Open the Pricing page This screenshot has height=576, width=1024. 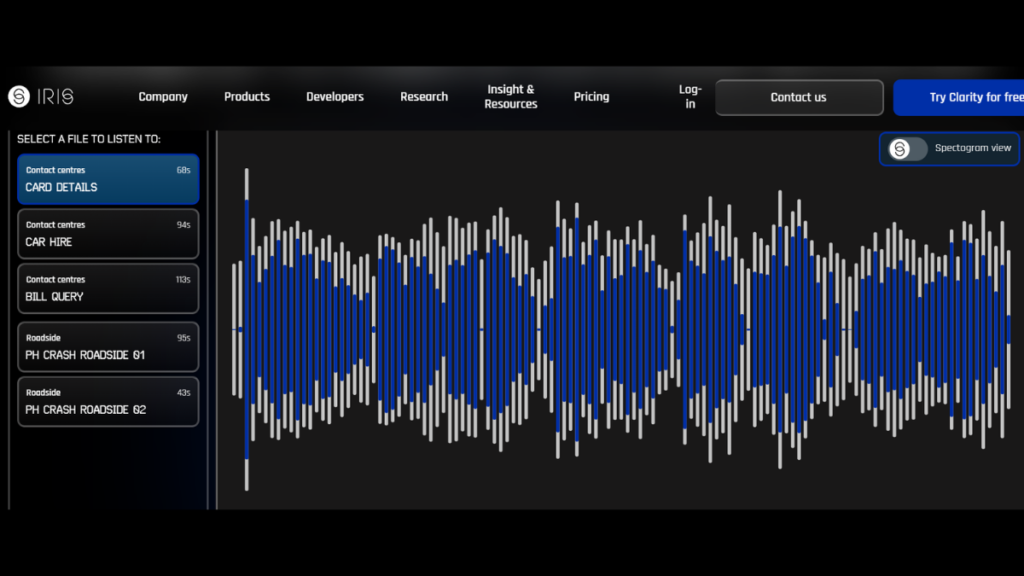point(591,97)
